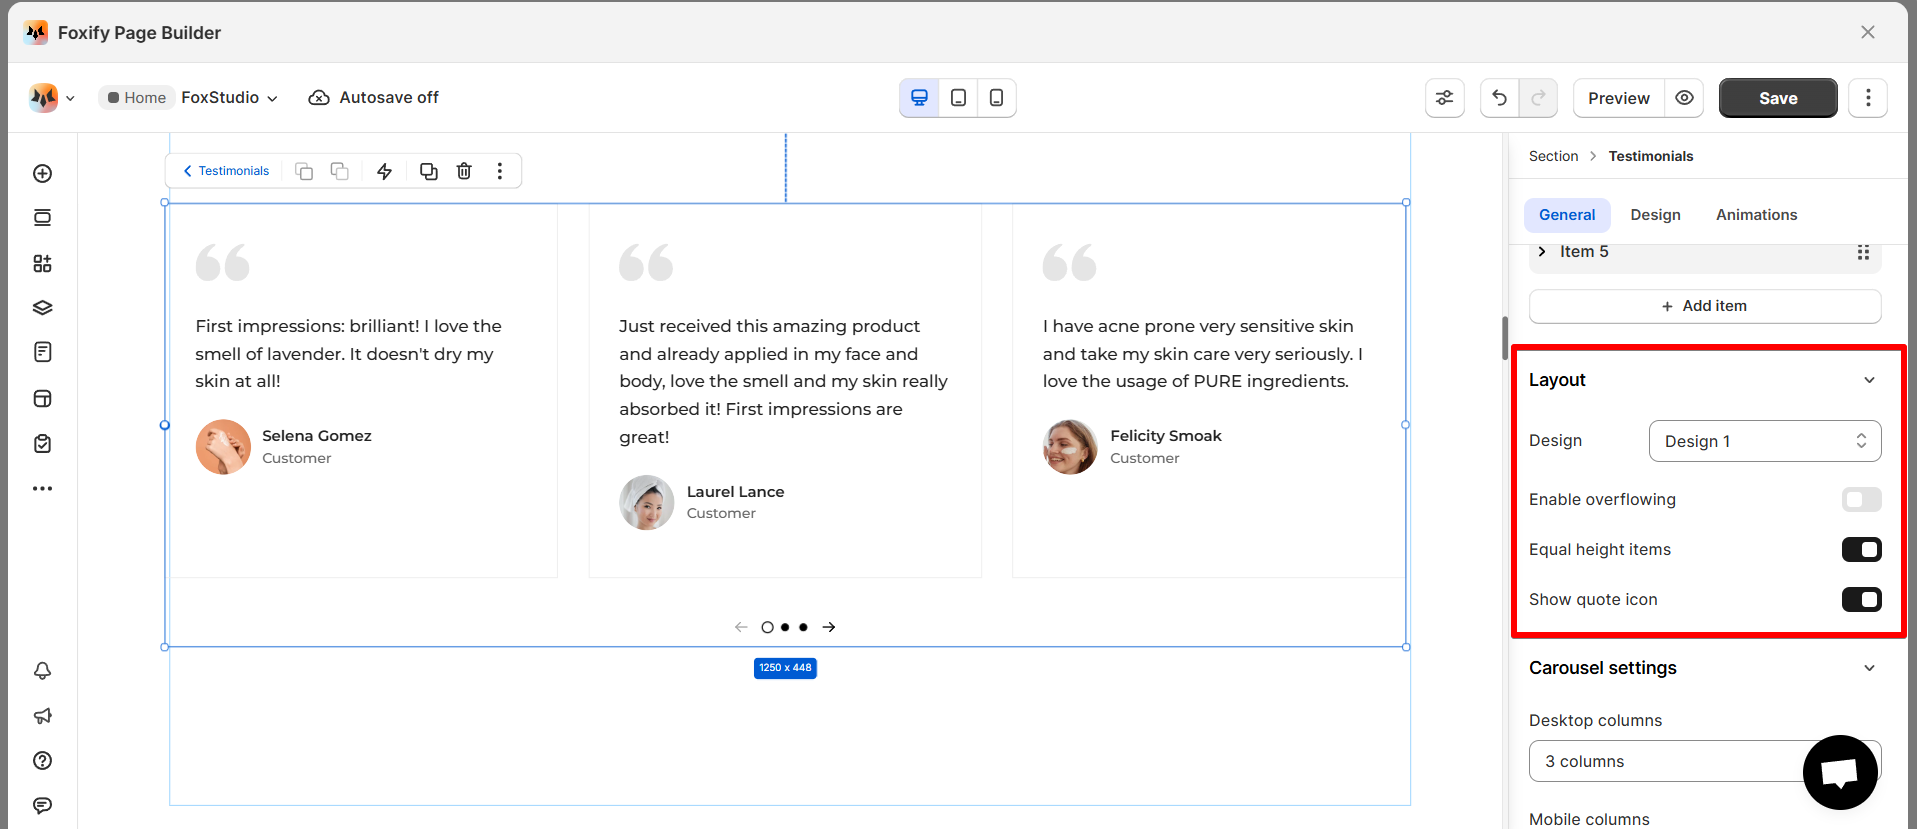This screenshot has height=829, width=1917.
Task: Open the notifications bell icon
Action: 42,671
